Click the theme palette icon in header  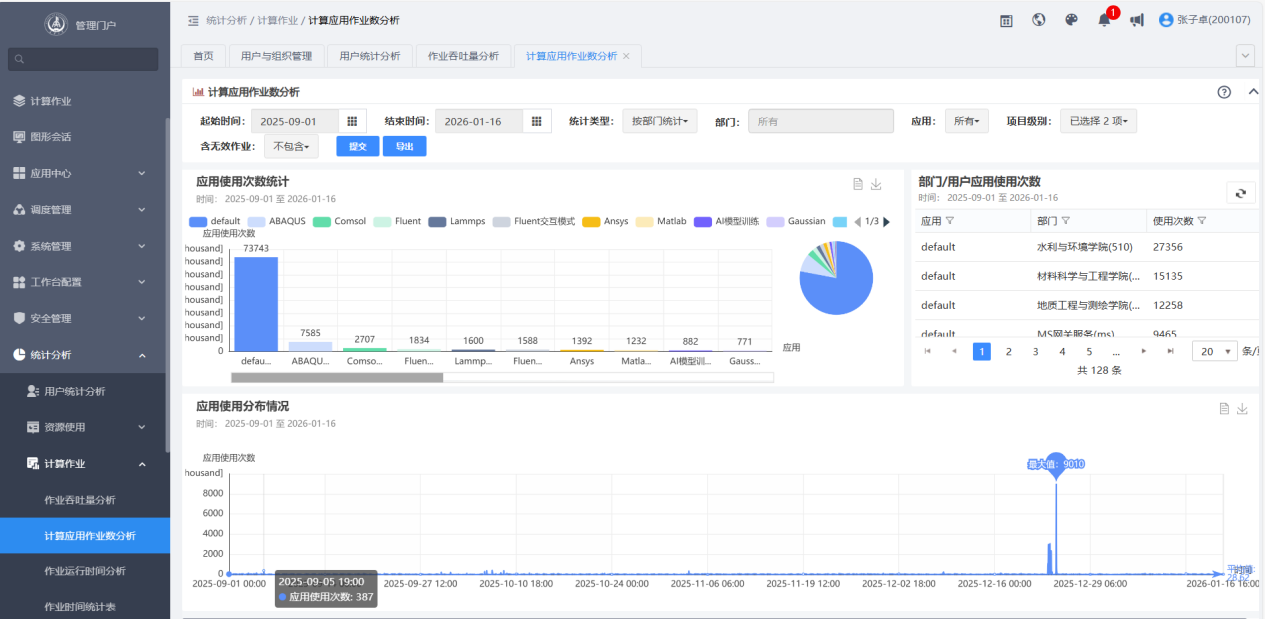pyautogui.click(x=1071, y=20)
